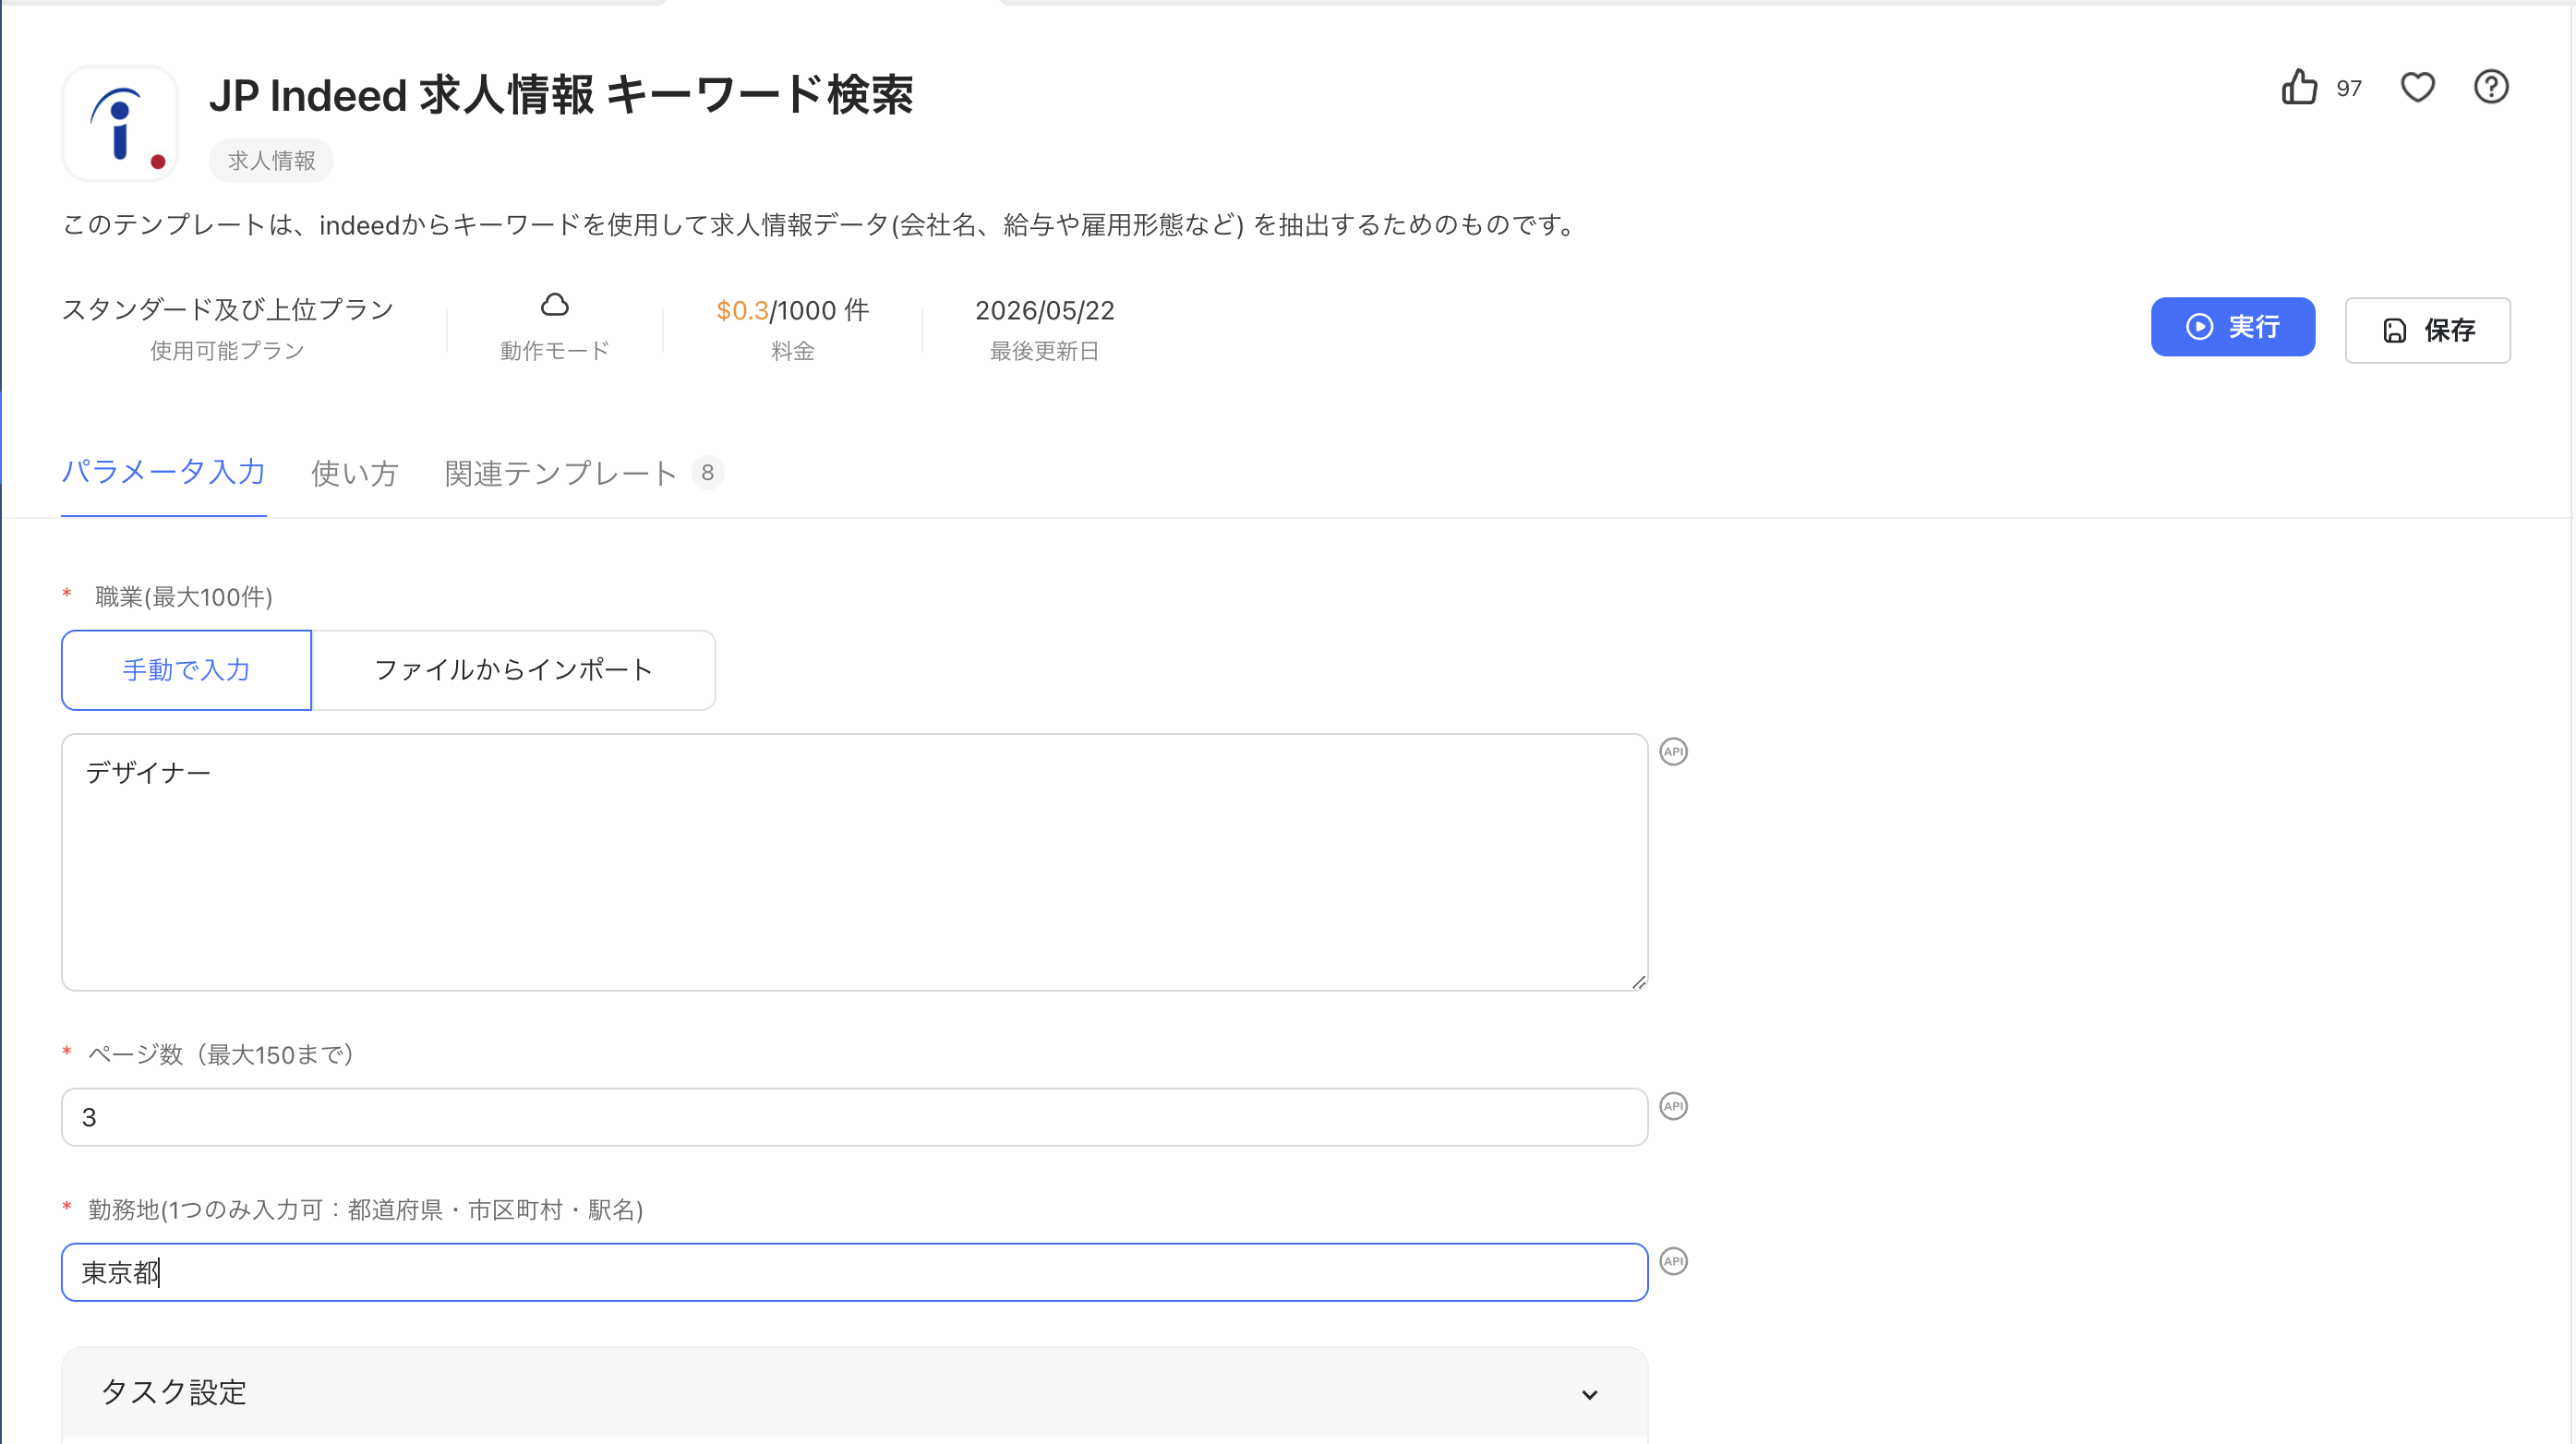Click the $0.3/1000 件 price text
Screen dimensions: 2576x1444
click(x=792, y=310)
